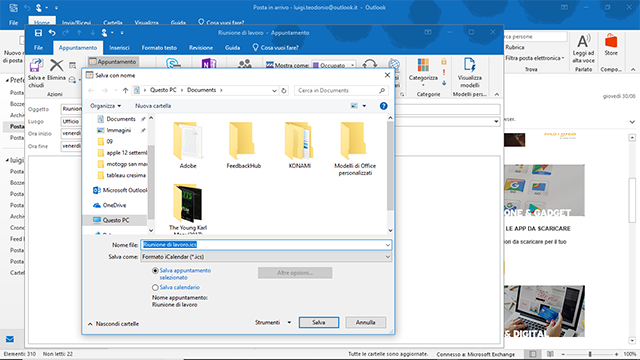This screenshot has height=360, width=640.
Task: Click the back arrow in Save dialog
Action: pyautogui.click(x=91, y=90)
